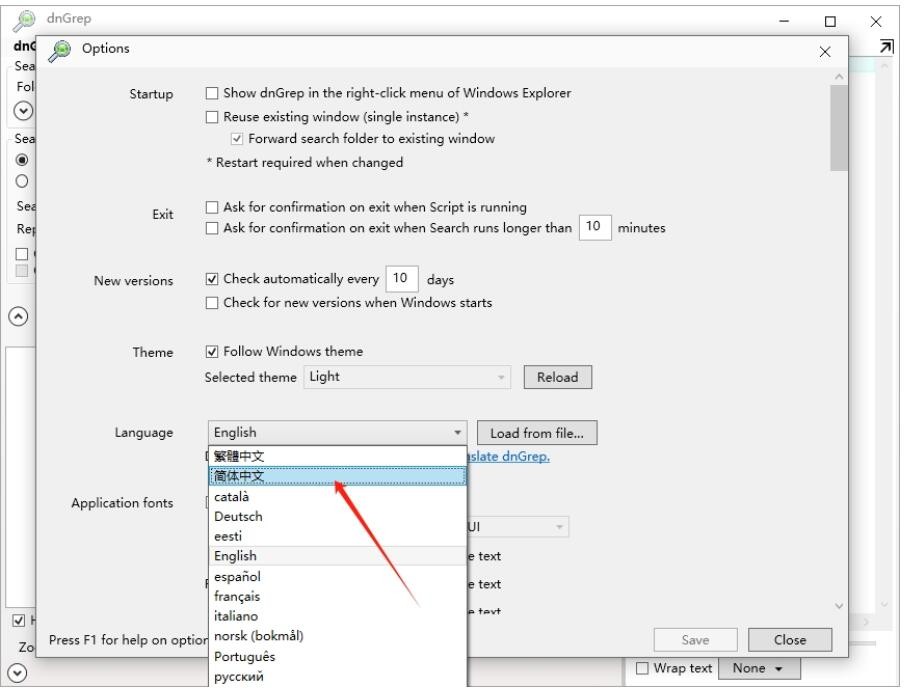Click the dnGrep magnifier icon in Options title
The height and width of the screenshot is (691, 904).
tap(59, 50)
